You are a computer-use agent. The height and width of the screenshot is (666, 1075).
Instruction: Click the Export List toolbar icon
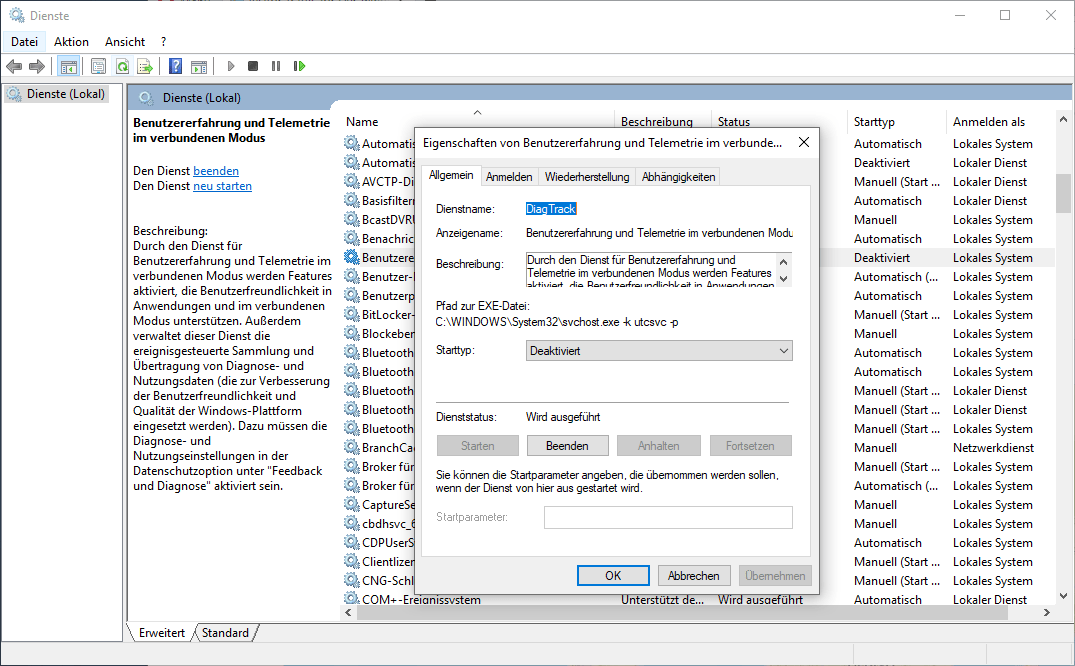pyautogui.click(x=145, y=66)
